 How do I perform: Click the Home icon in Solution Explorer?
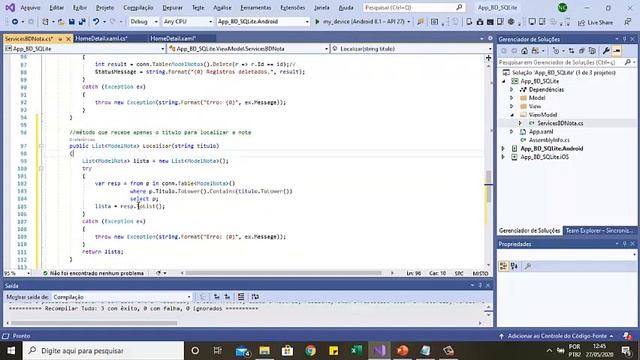[x=524, y=51]
